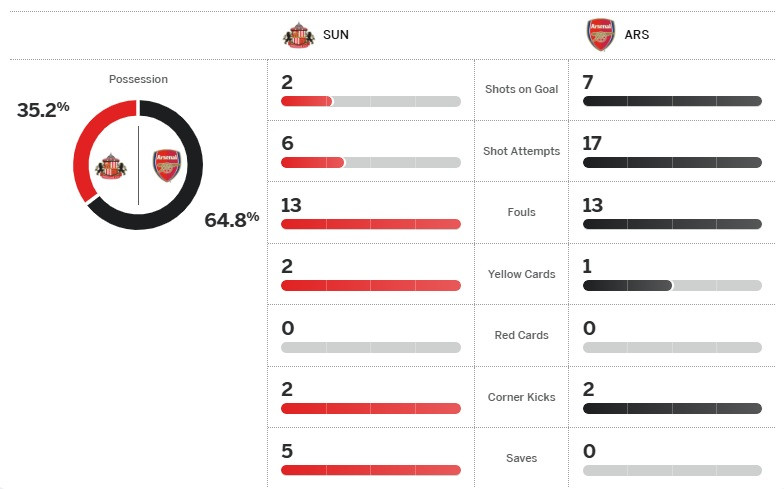Click the Sunderland crest inside the possession donut

pyautogui.click(x=110, y=165)
